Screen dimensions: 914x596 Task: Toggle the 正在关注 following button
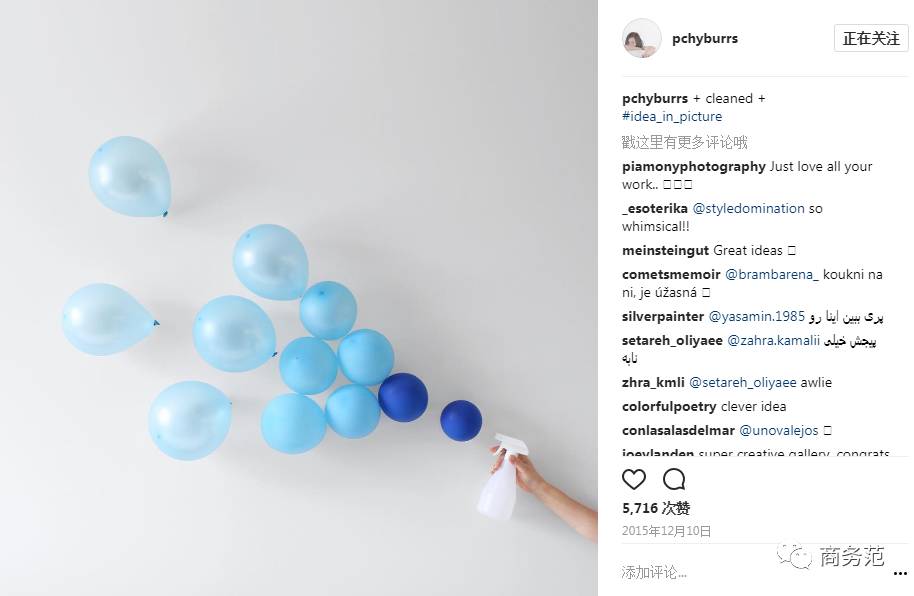[871, 38]
